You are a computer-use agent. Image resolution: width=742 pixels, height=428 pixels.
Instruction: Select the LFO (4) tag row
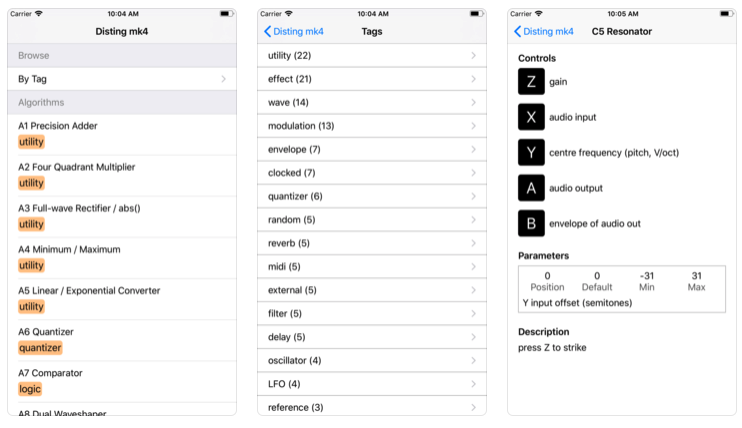(x=372, y=384)
